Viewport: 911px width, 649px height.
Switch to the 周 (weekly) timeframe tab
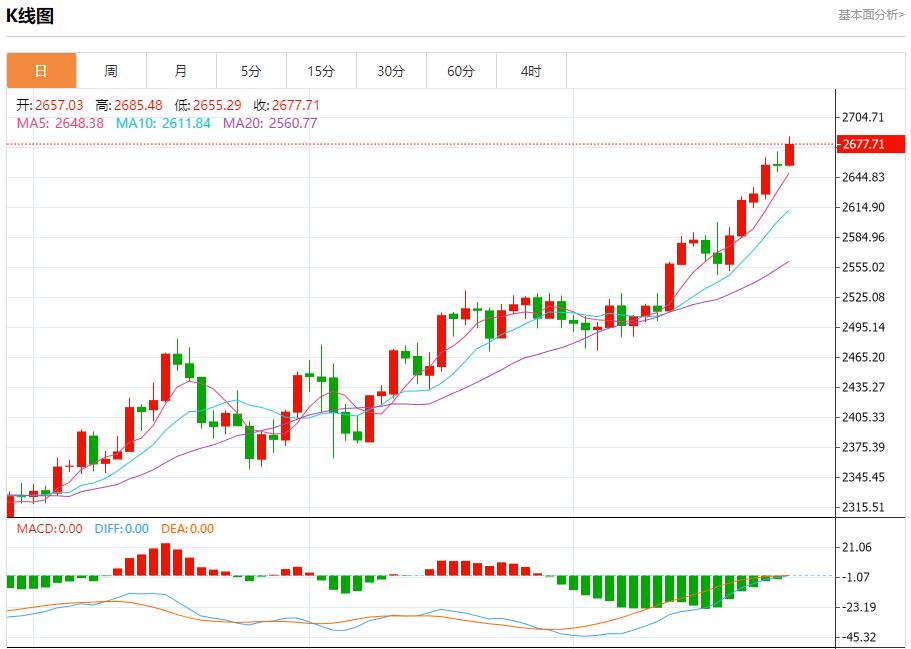tap(111, 71)
